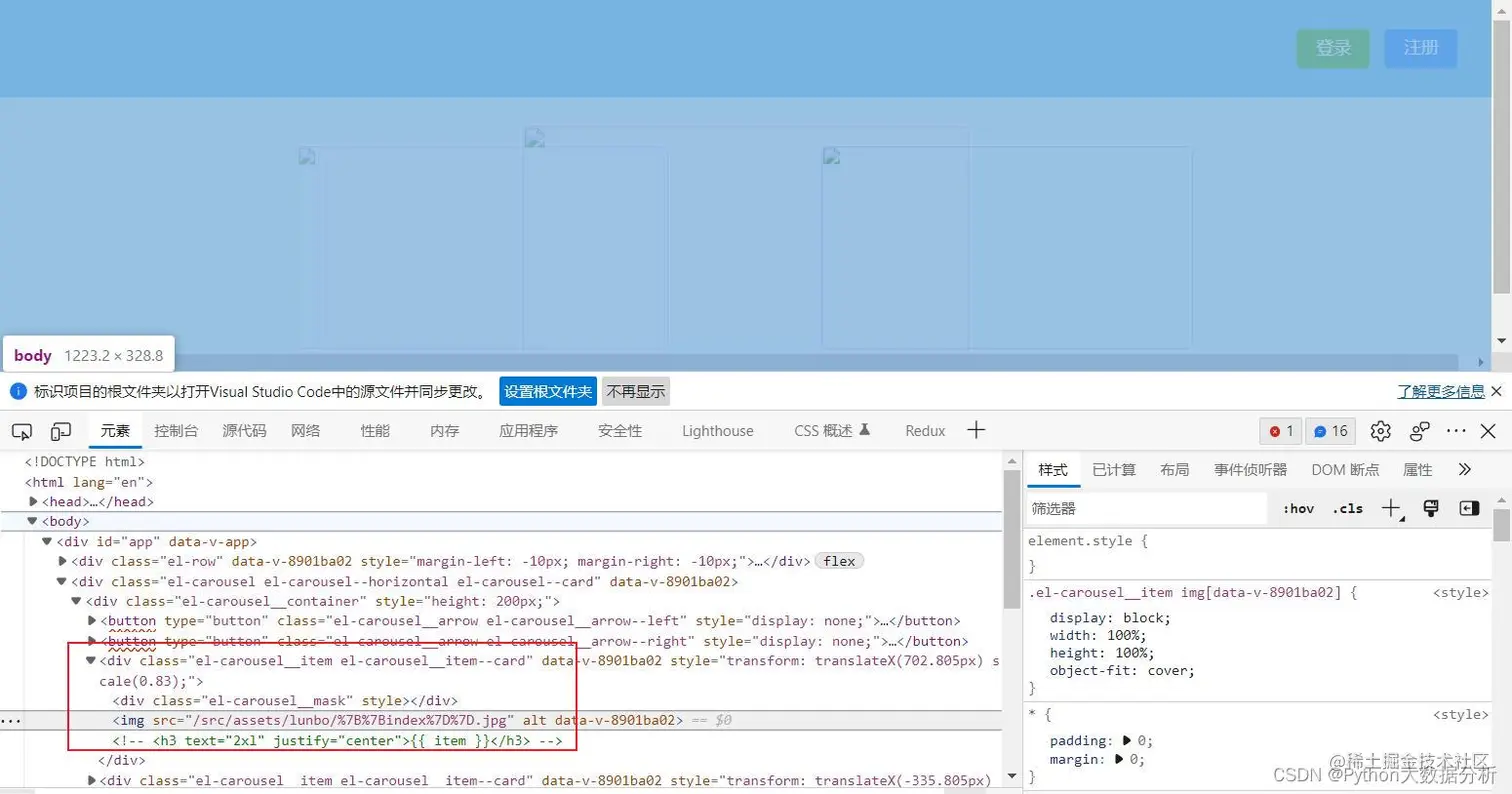
Task: Open DevTools settings gear
Action: tap(1381, 431)
